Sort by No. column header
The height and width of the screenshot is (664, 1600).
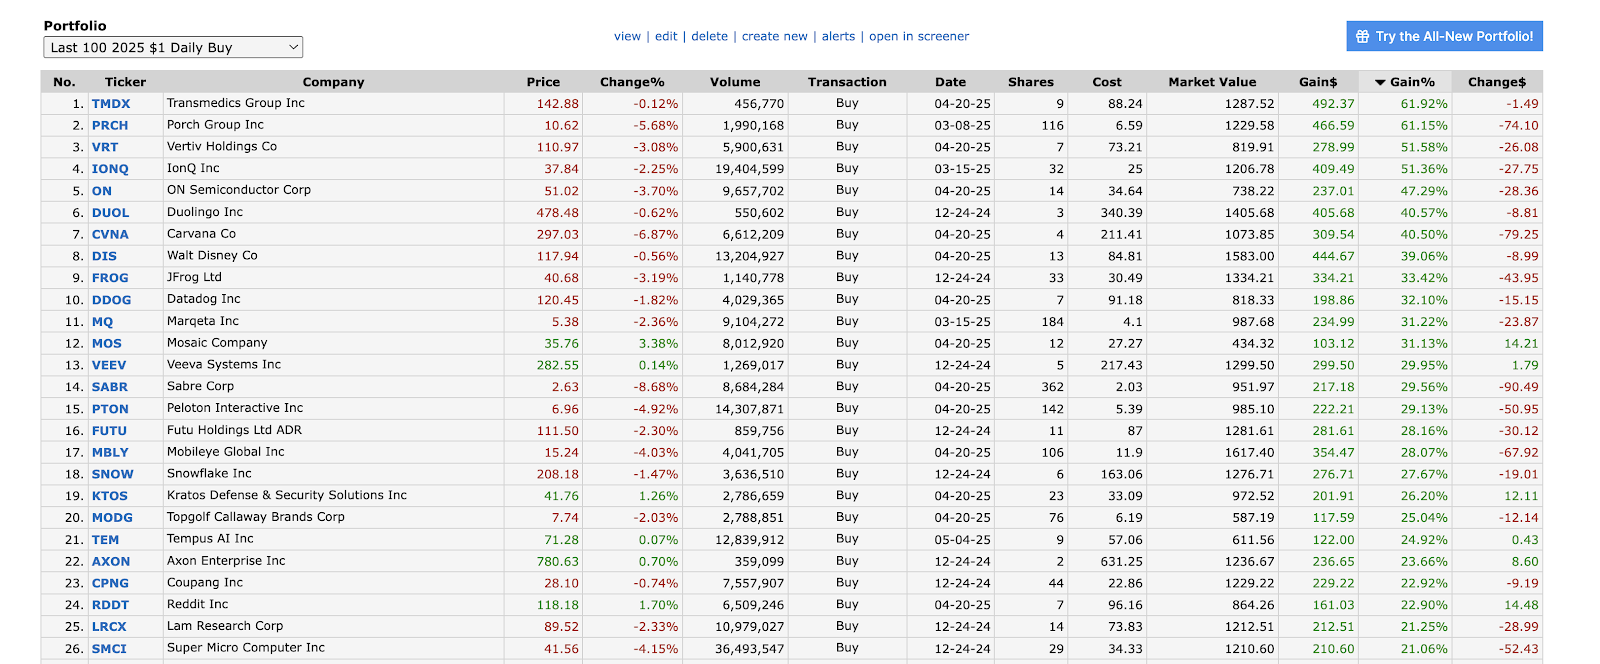[x=64, y=82]
